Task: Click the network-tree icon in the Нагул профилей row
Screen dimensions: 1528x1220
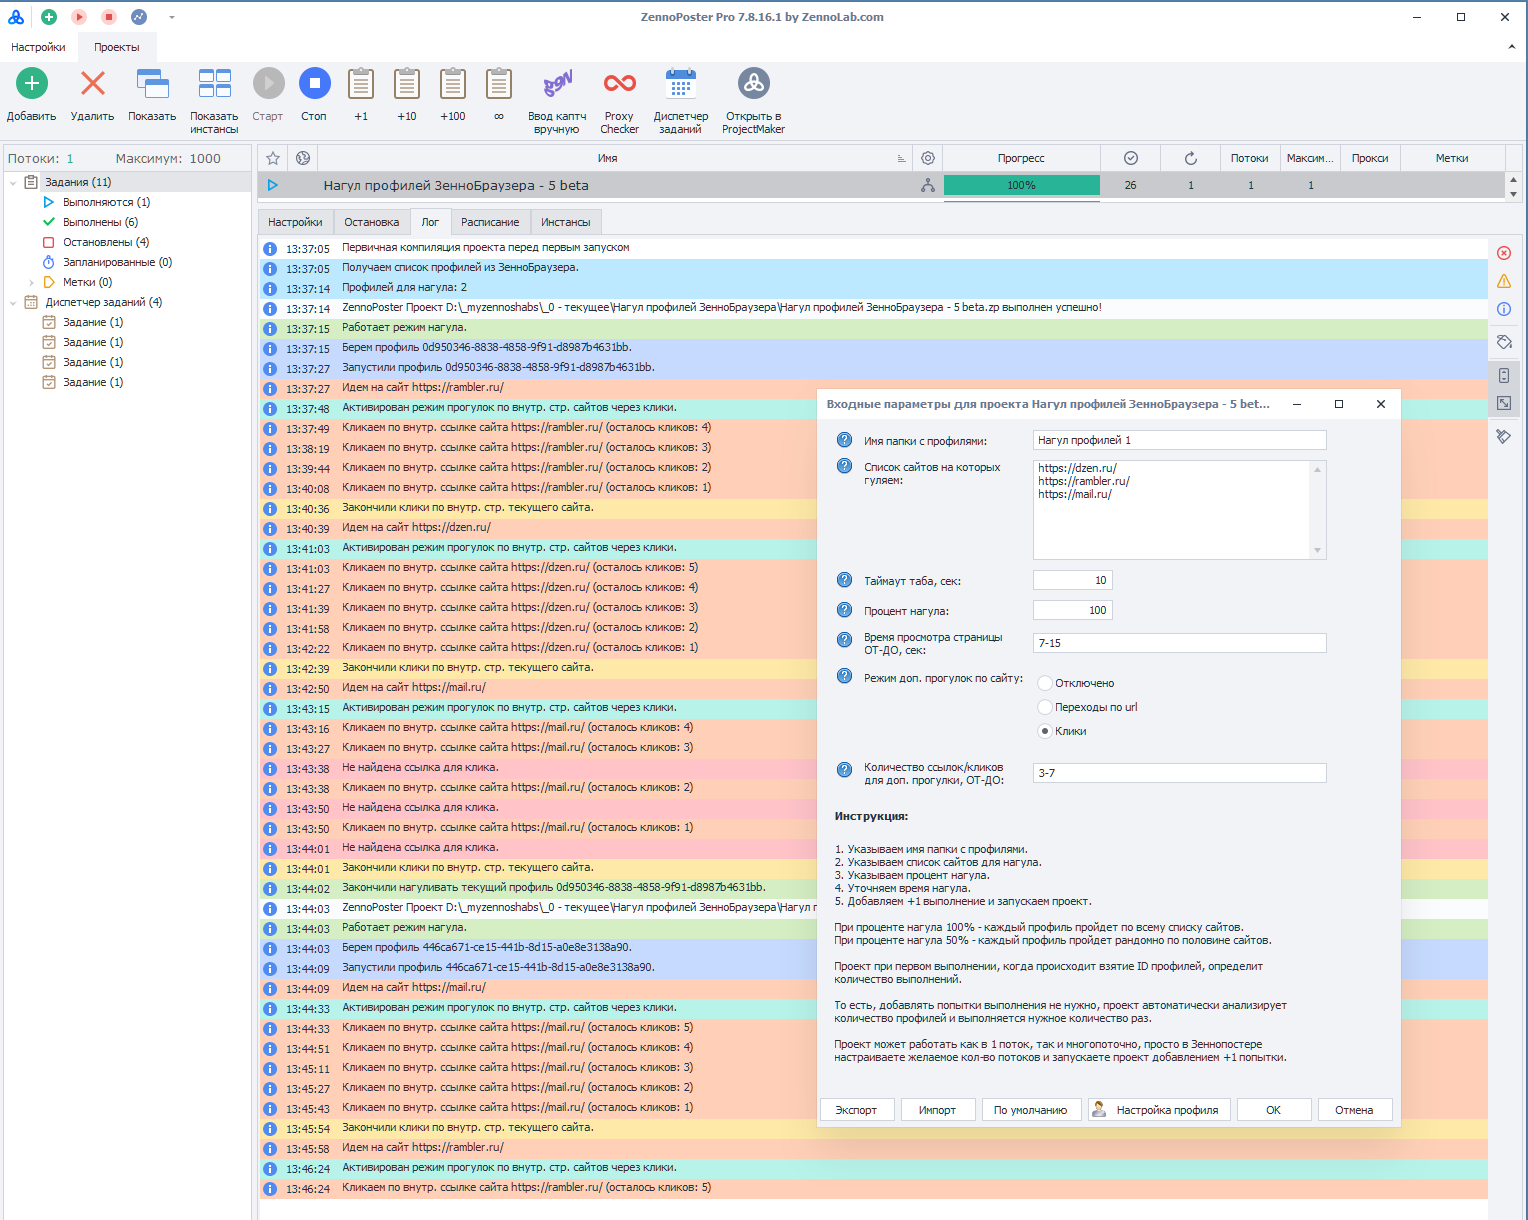Action: (x=928, y=185)
